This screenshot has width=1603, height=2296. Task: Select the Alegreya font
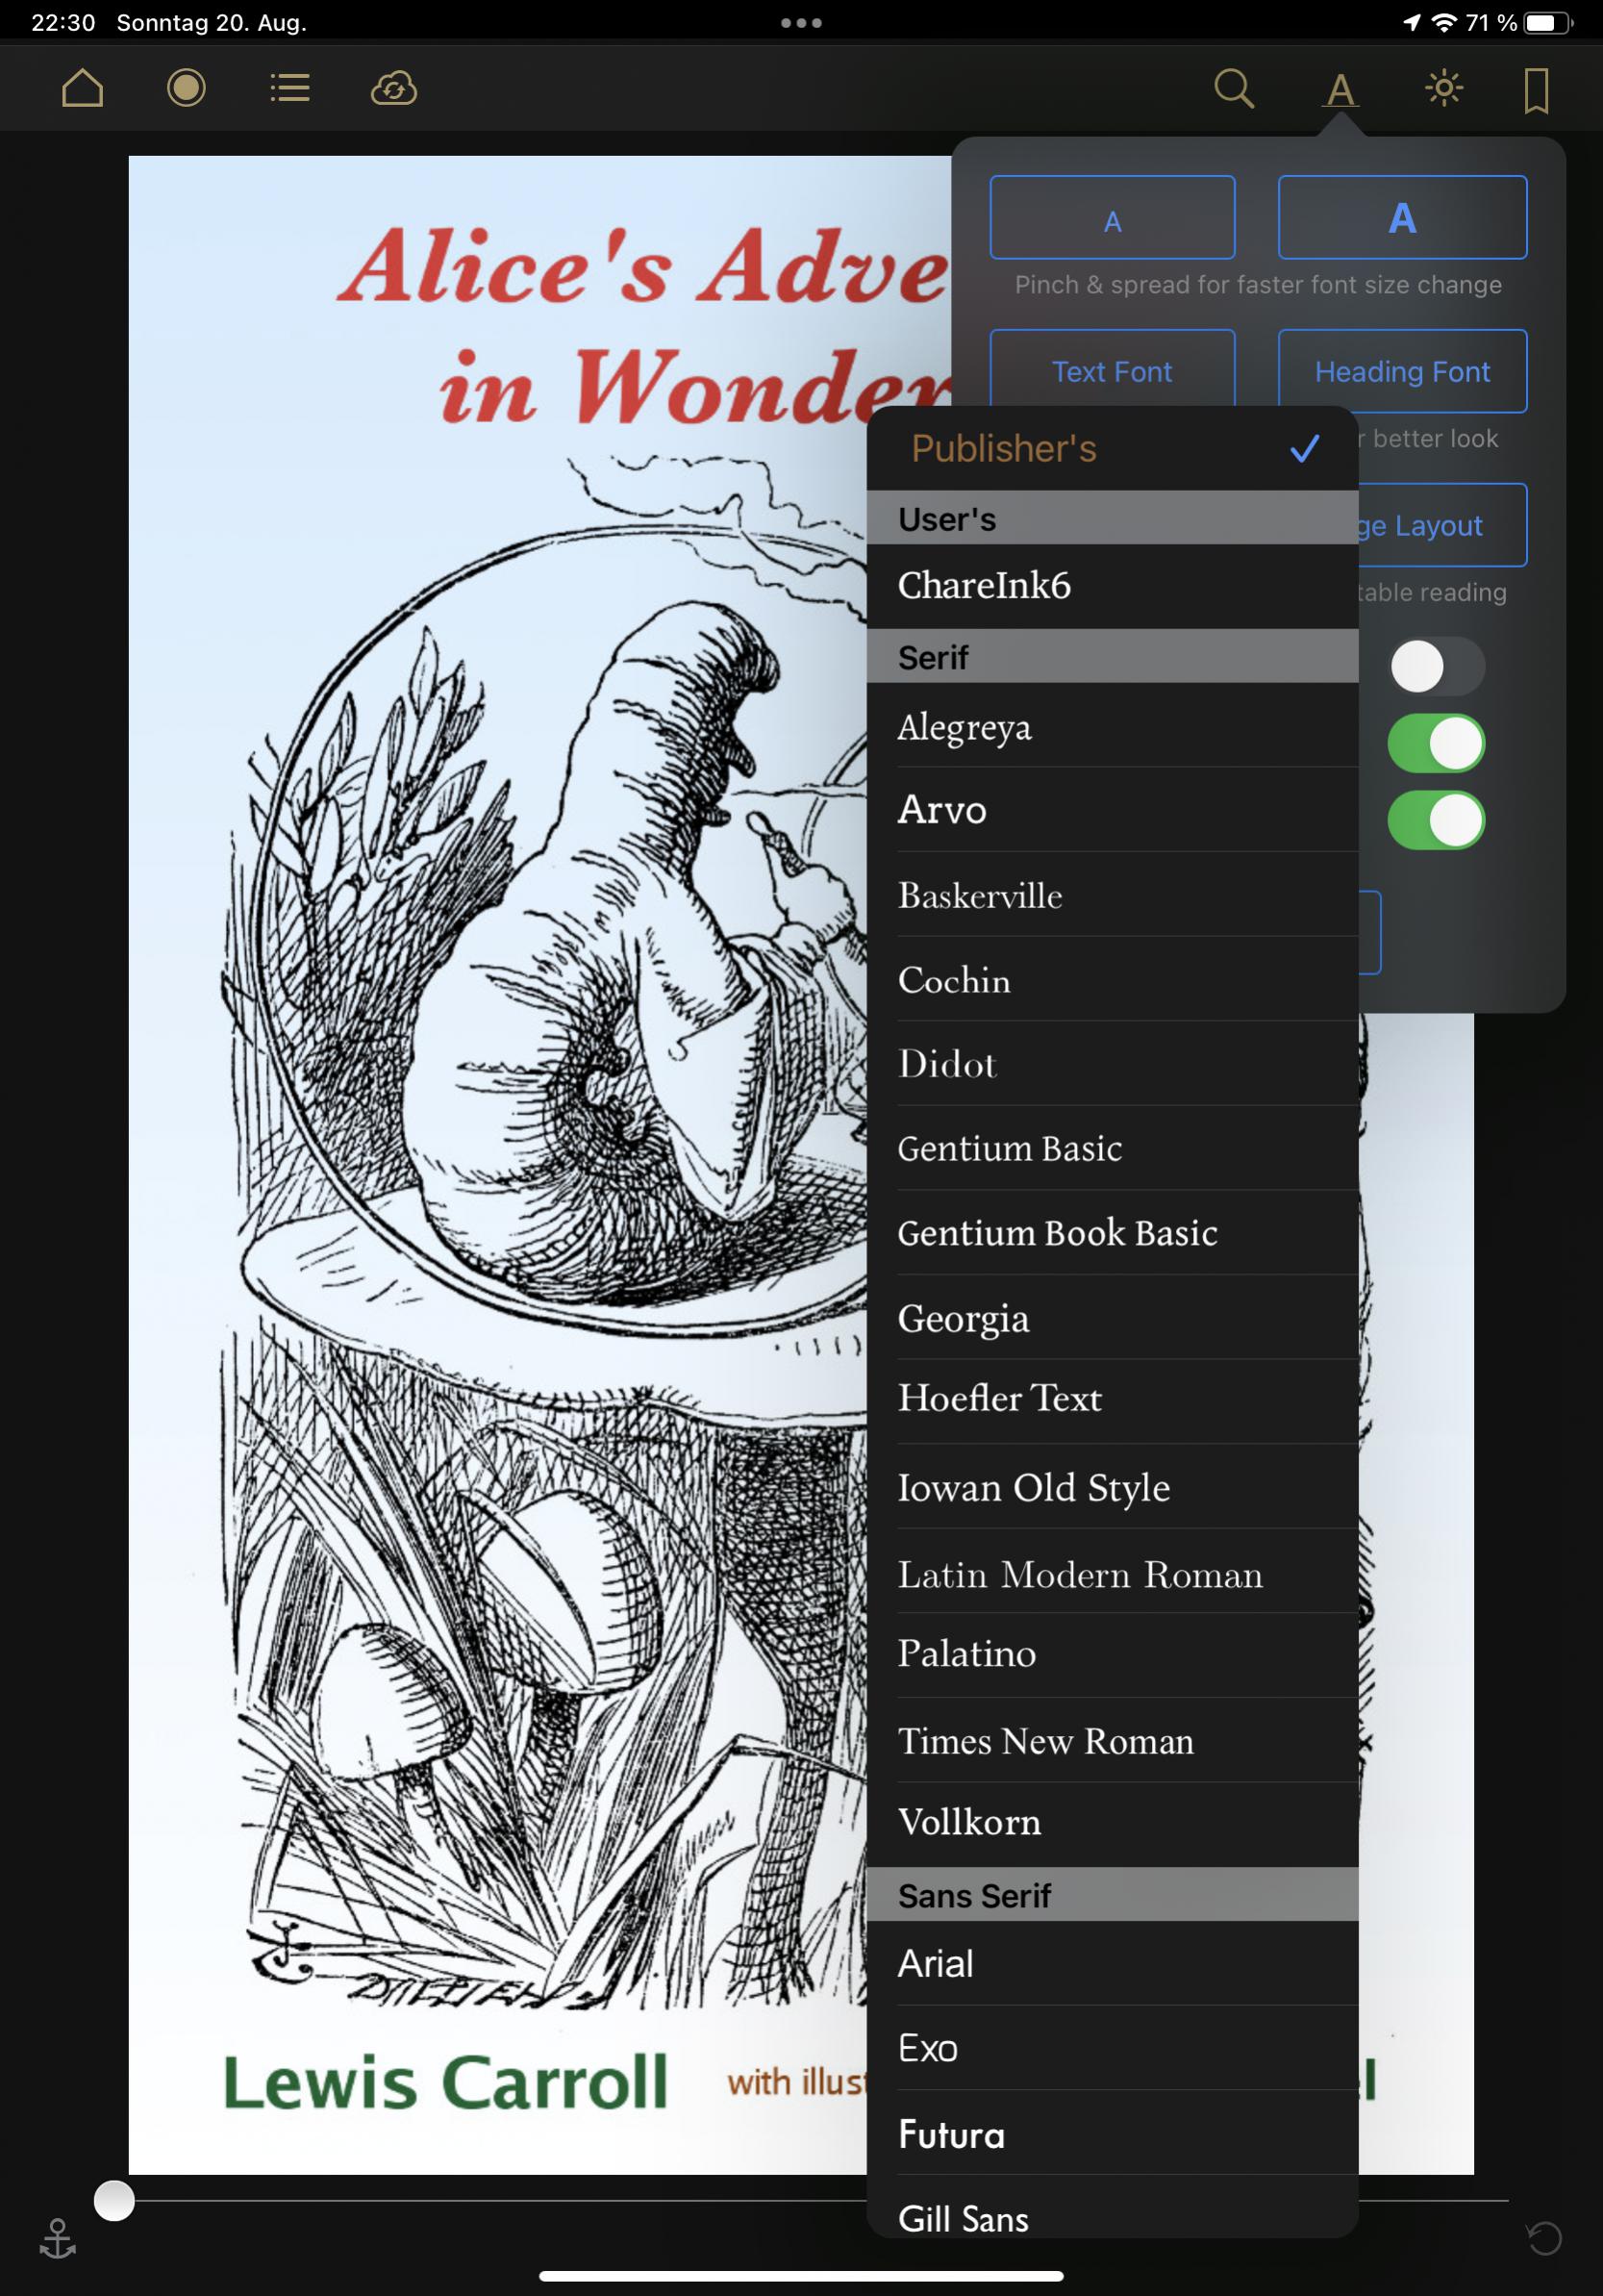pos(1112,725)
